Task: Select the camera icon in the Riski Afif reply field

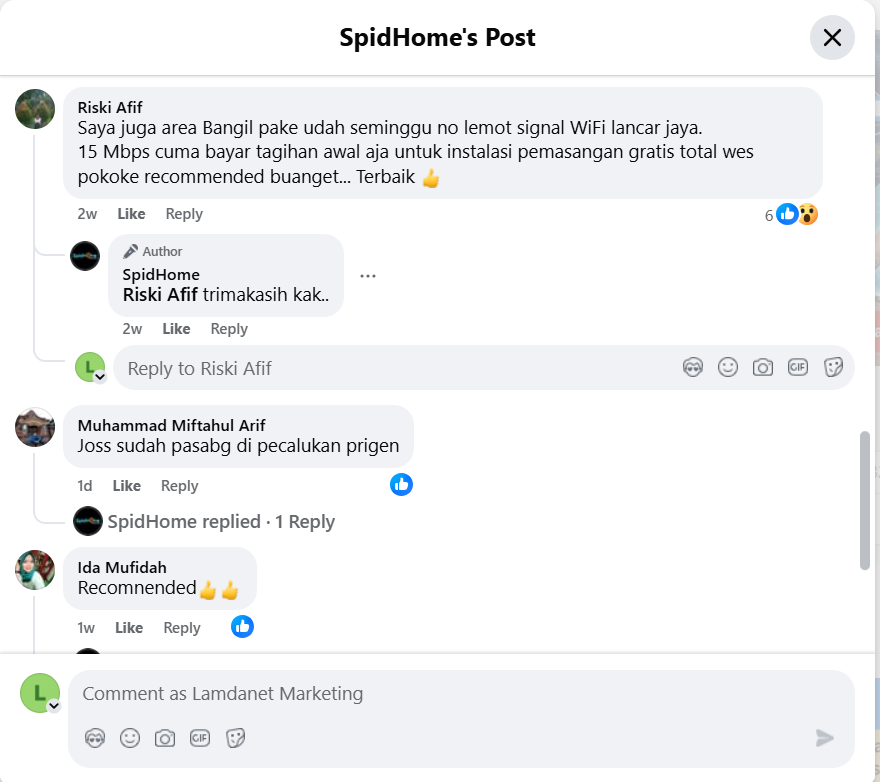Action: [763, 367]
